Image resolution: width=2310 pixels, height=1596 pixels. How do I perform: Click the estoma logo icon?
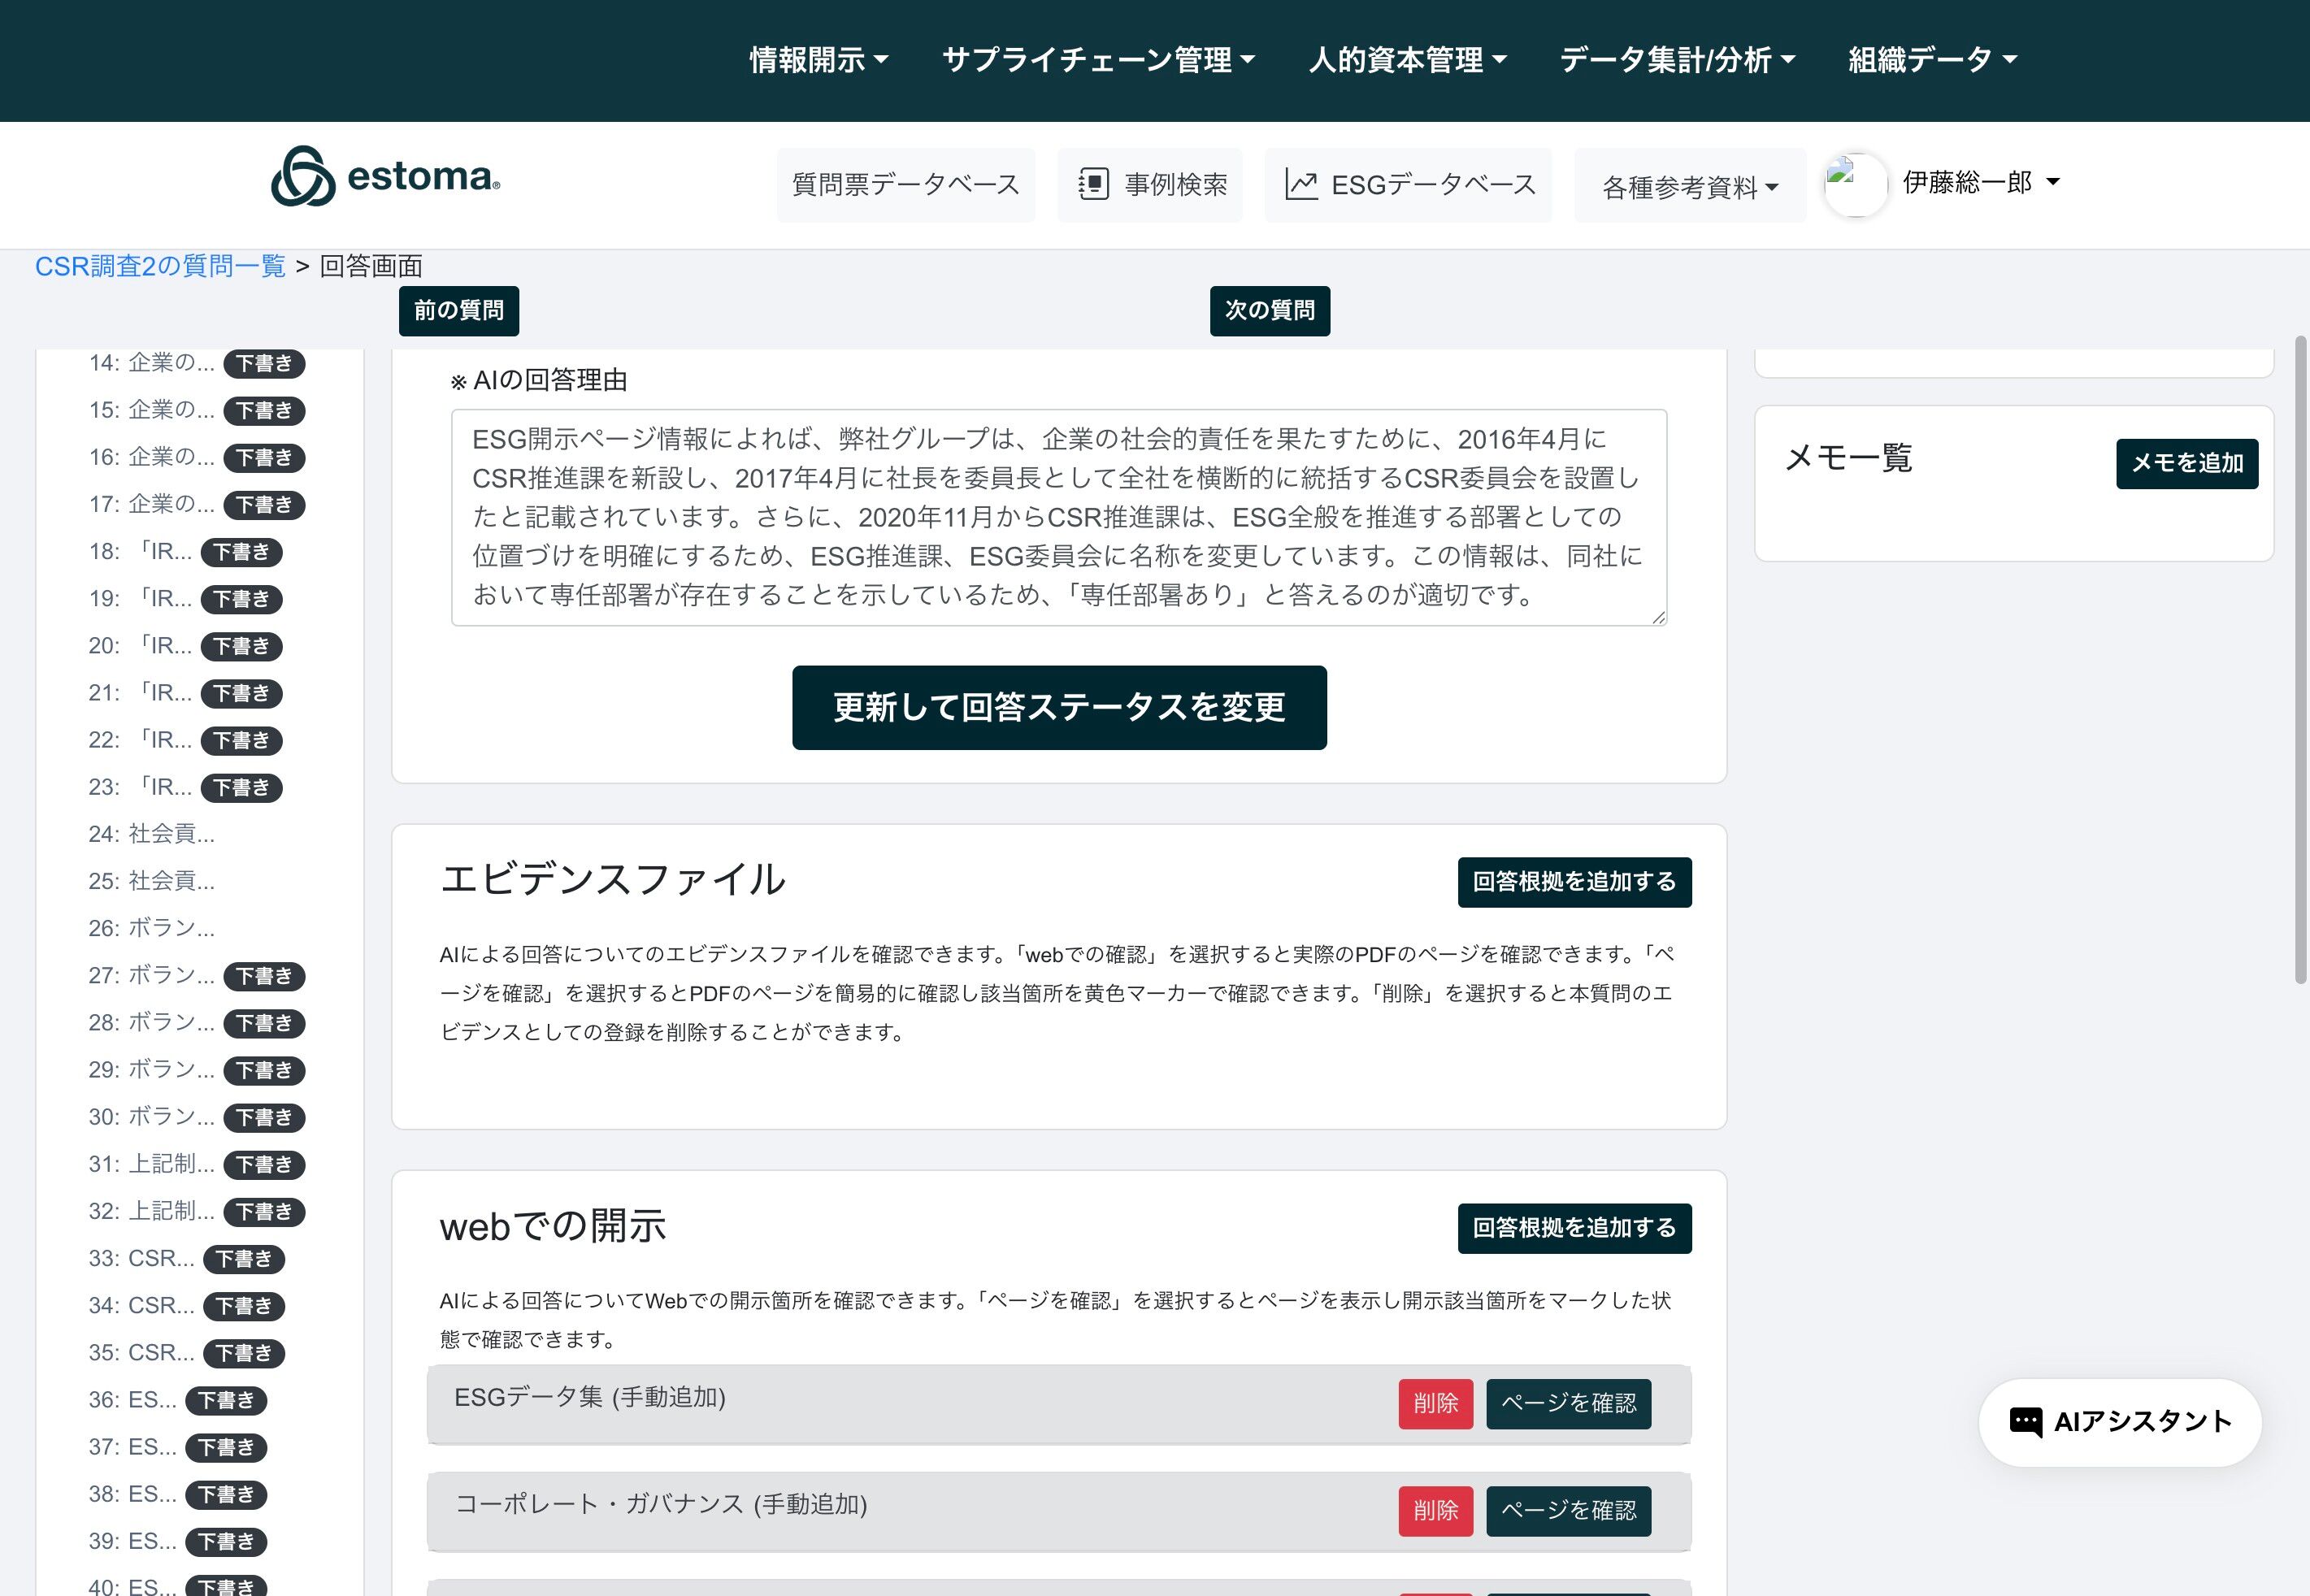tap(302, 177)
